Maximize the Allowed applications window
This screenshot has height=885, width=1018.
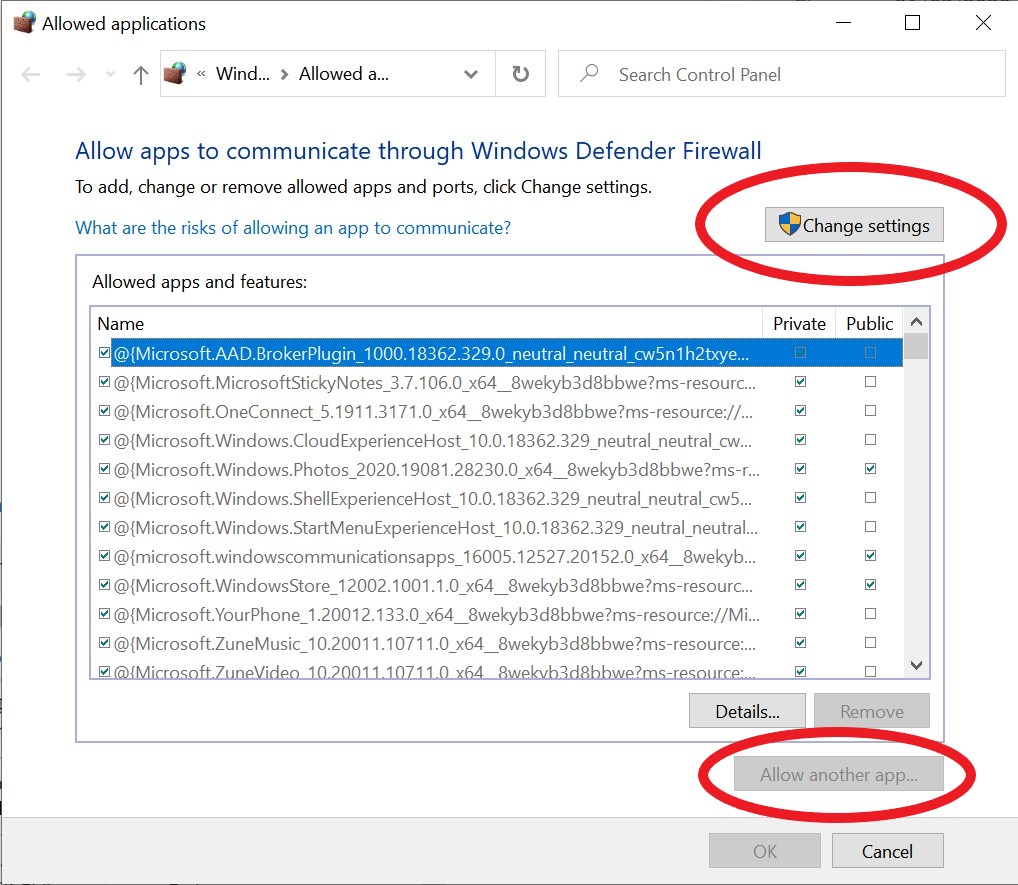[x=912, y=23]
